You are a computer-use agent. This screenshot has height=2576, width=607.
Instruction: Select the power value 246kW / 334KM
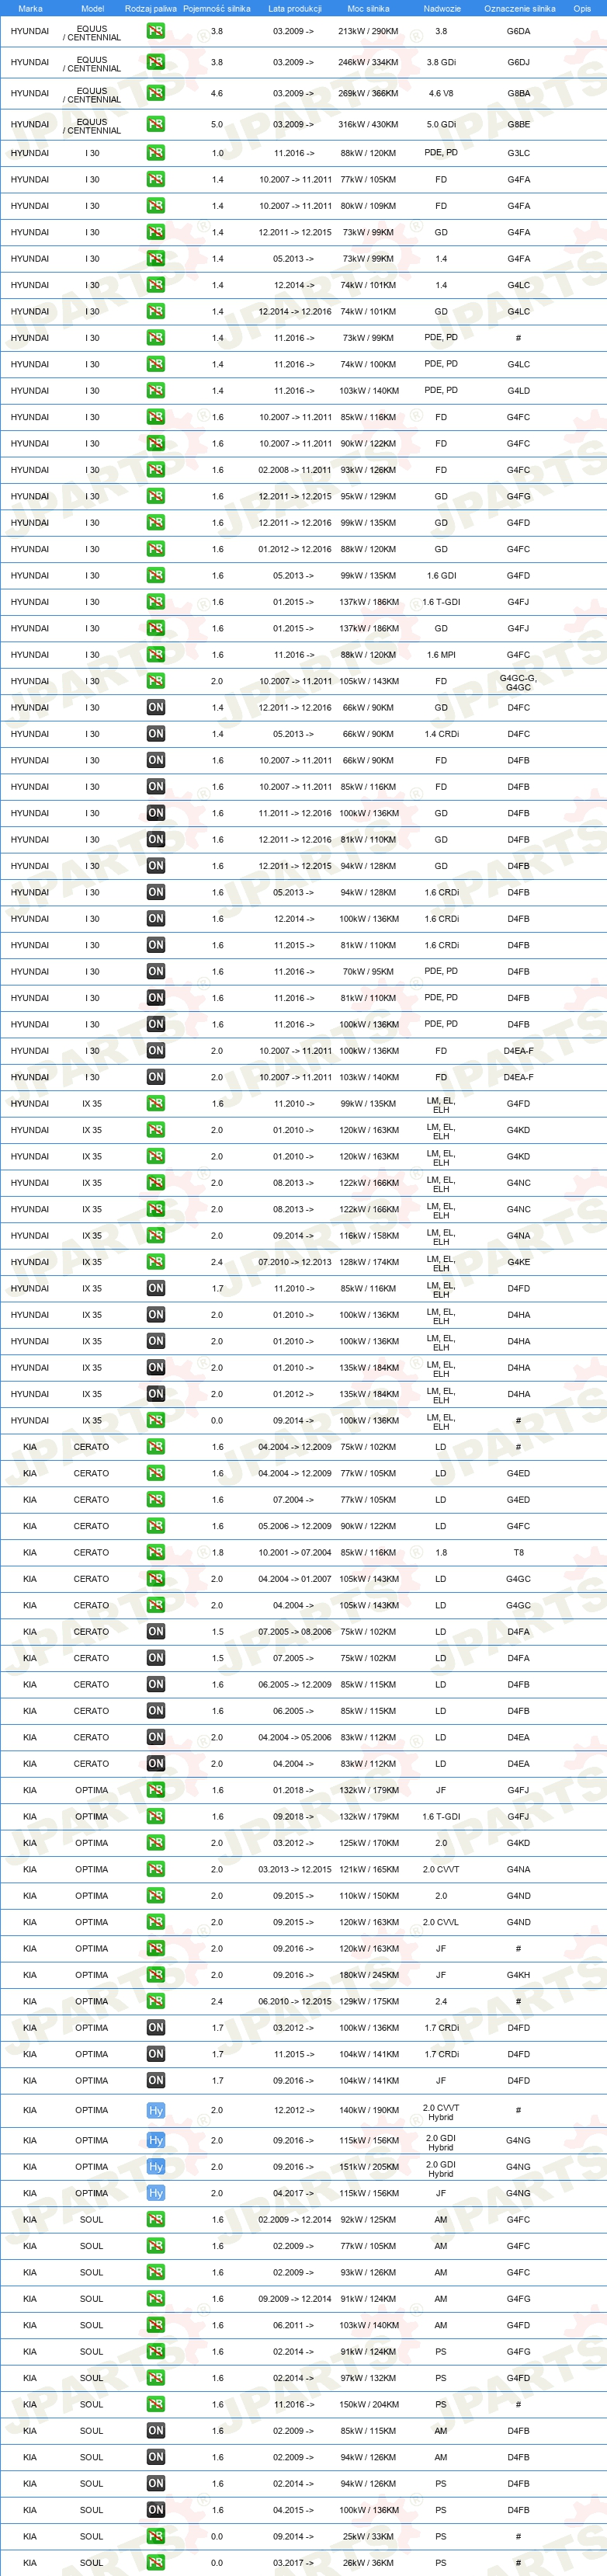[368, 62]
